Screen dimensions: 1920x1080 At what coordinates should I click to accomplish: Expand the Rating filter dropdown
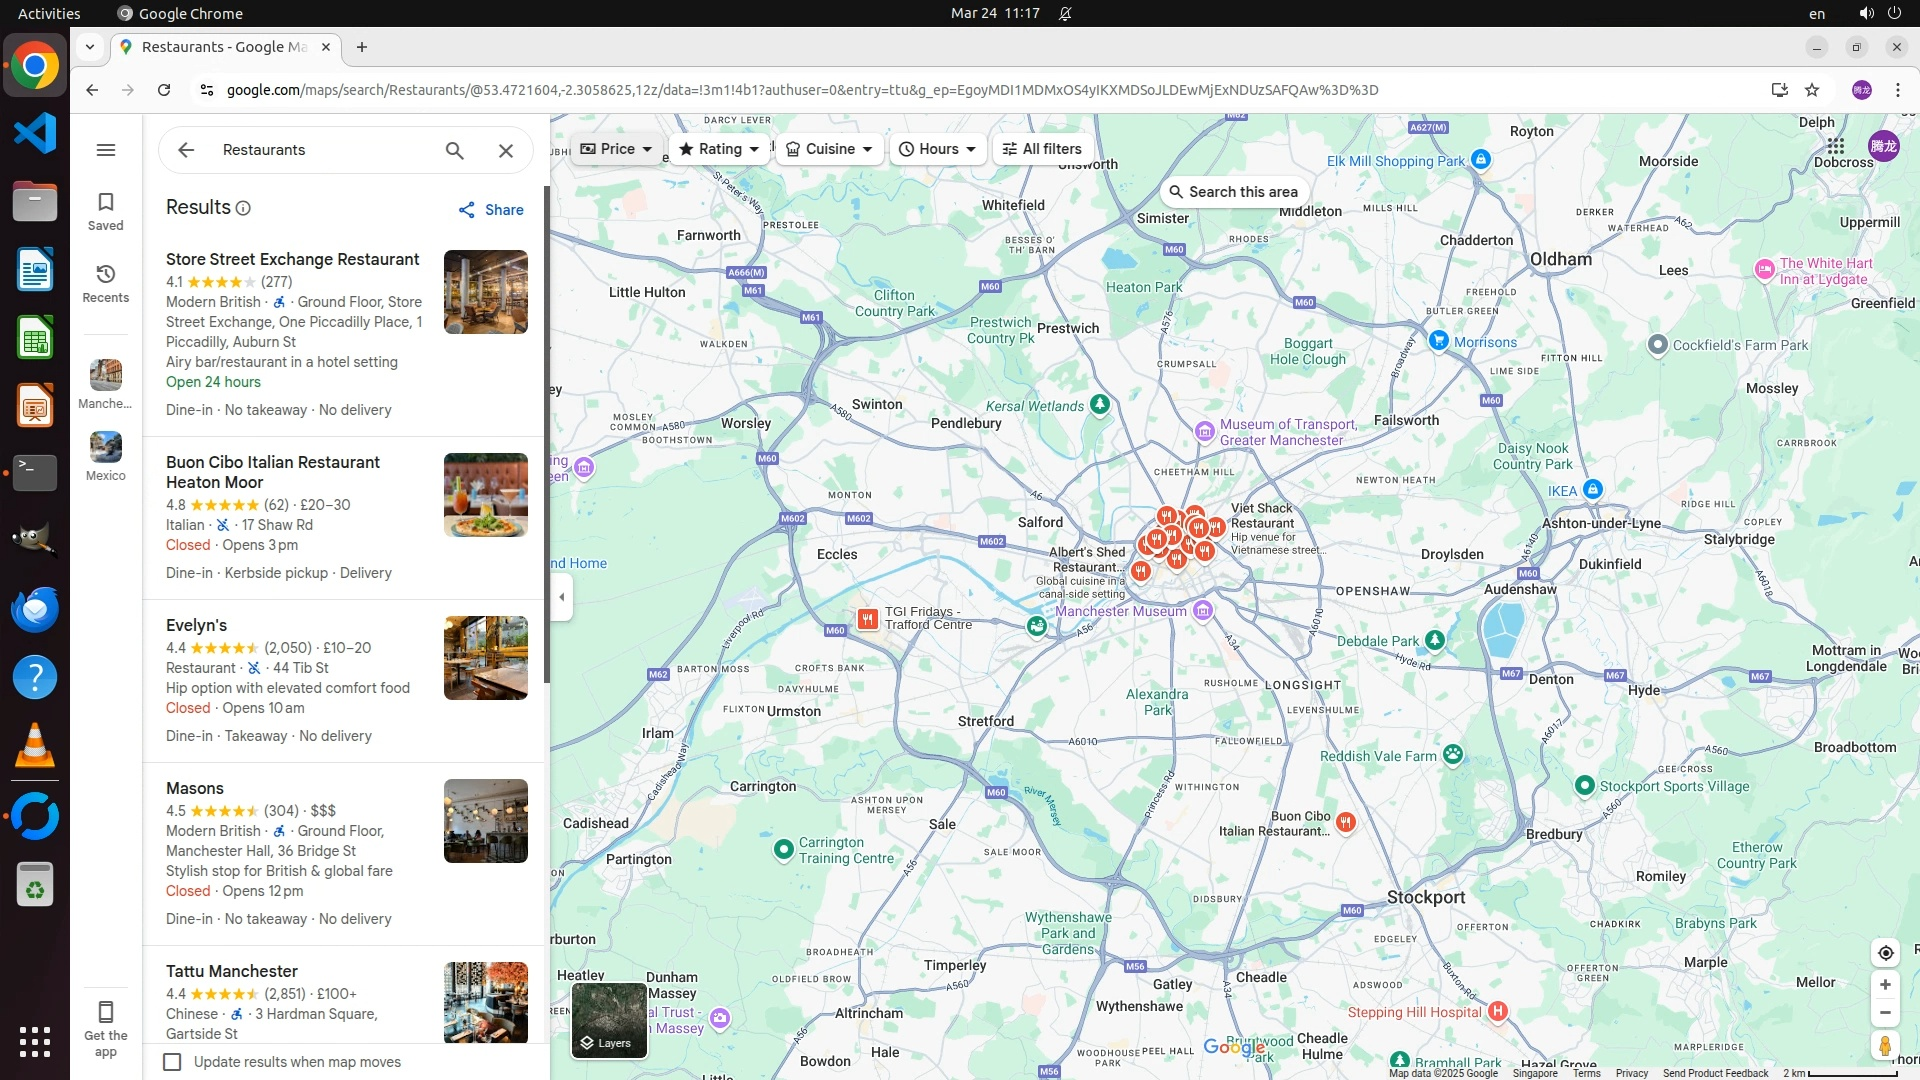719,149
